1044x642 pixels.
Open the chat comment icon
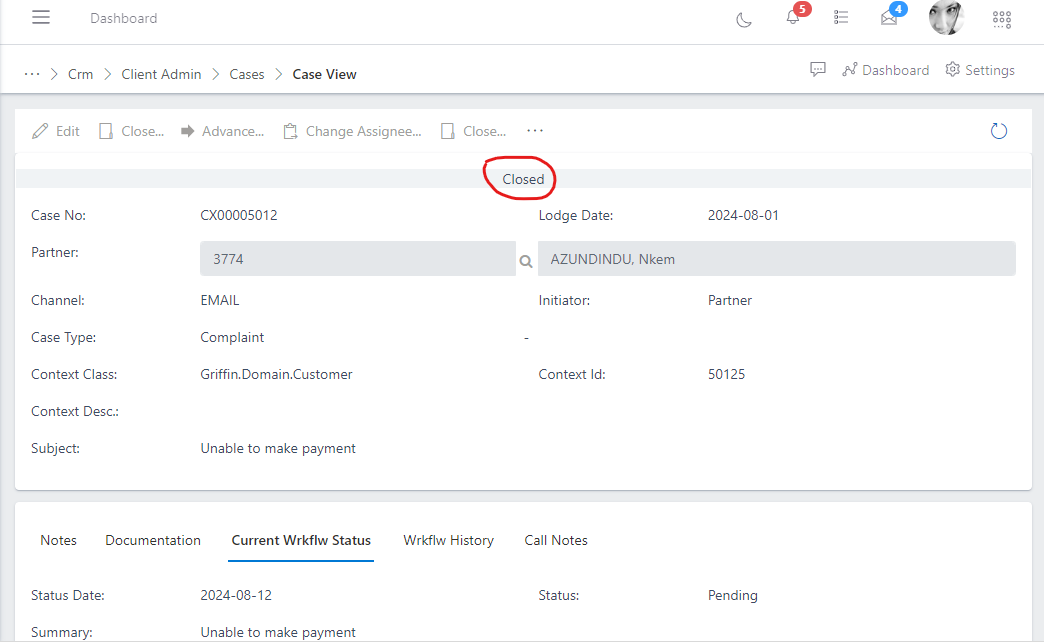[x=818, y=70]
